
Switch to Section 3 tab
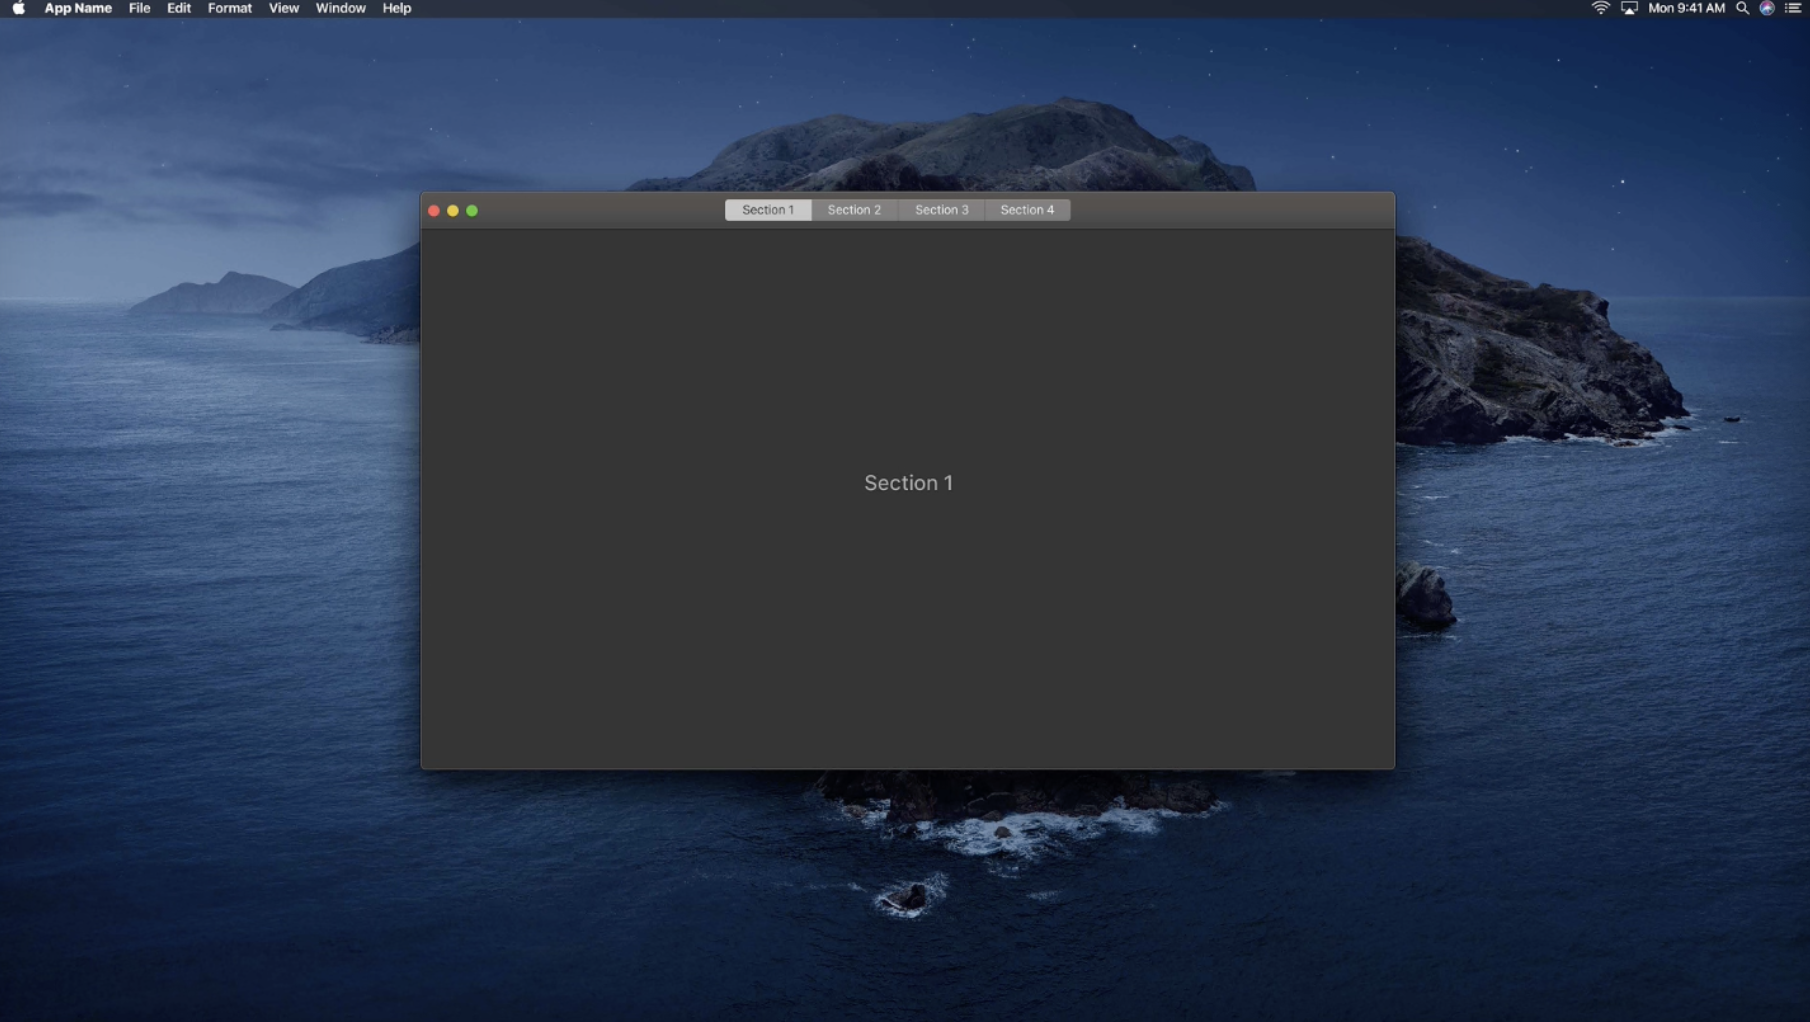click(x=941, y=210)
